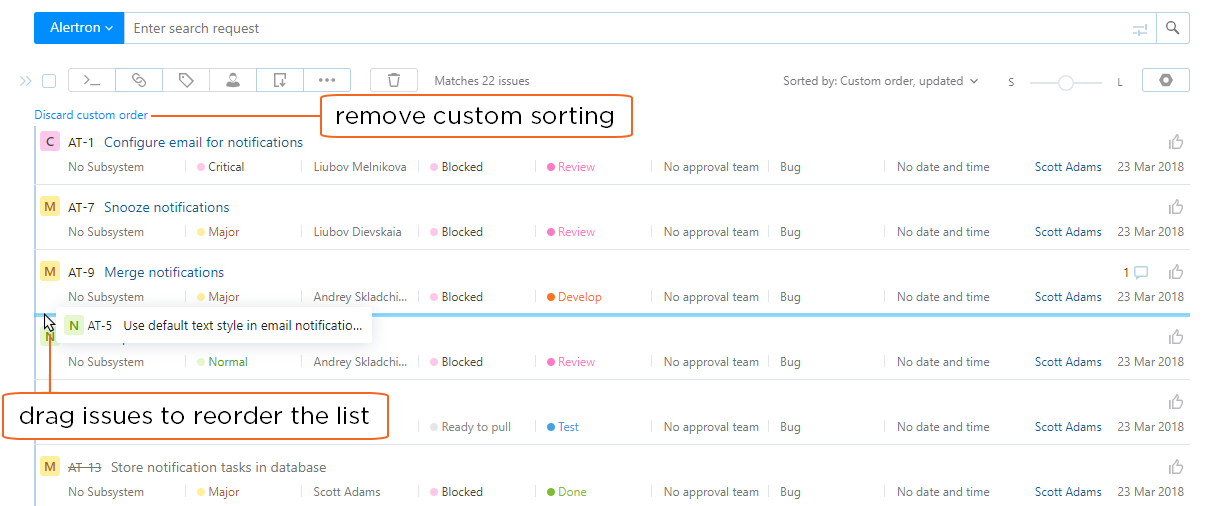Open the Alertron project dropdown

pyautogui.click(x=79, y=28)
